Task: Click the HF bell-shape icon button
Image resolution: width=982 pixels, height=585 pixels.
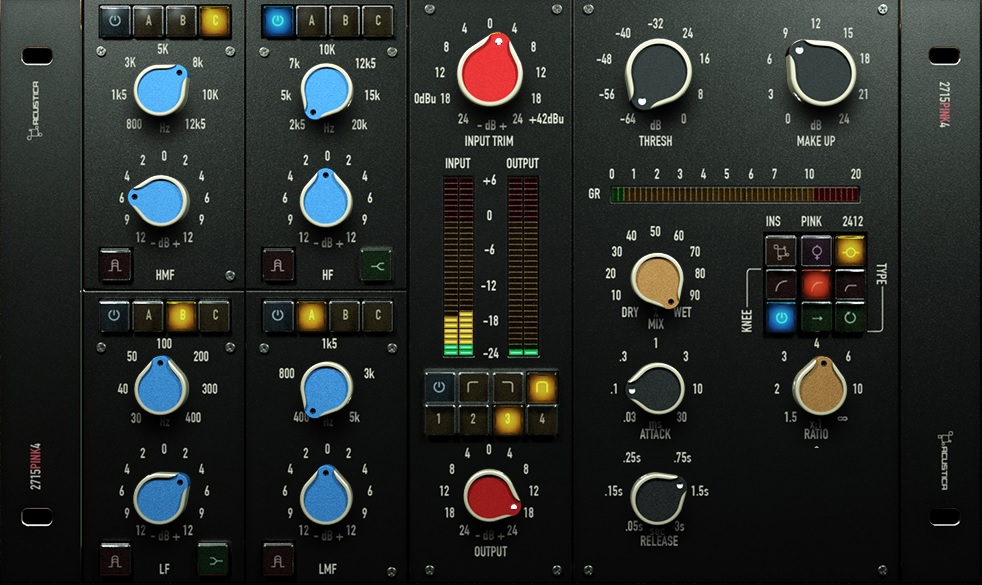Action: pyautogui.click(x=279, y=265)
